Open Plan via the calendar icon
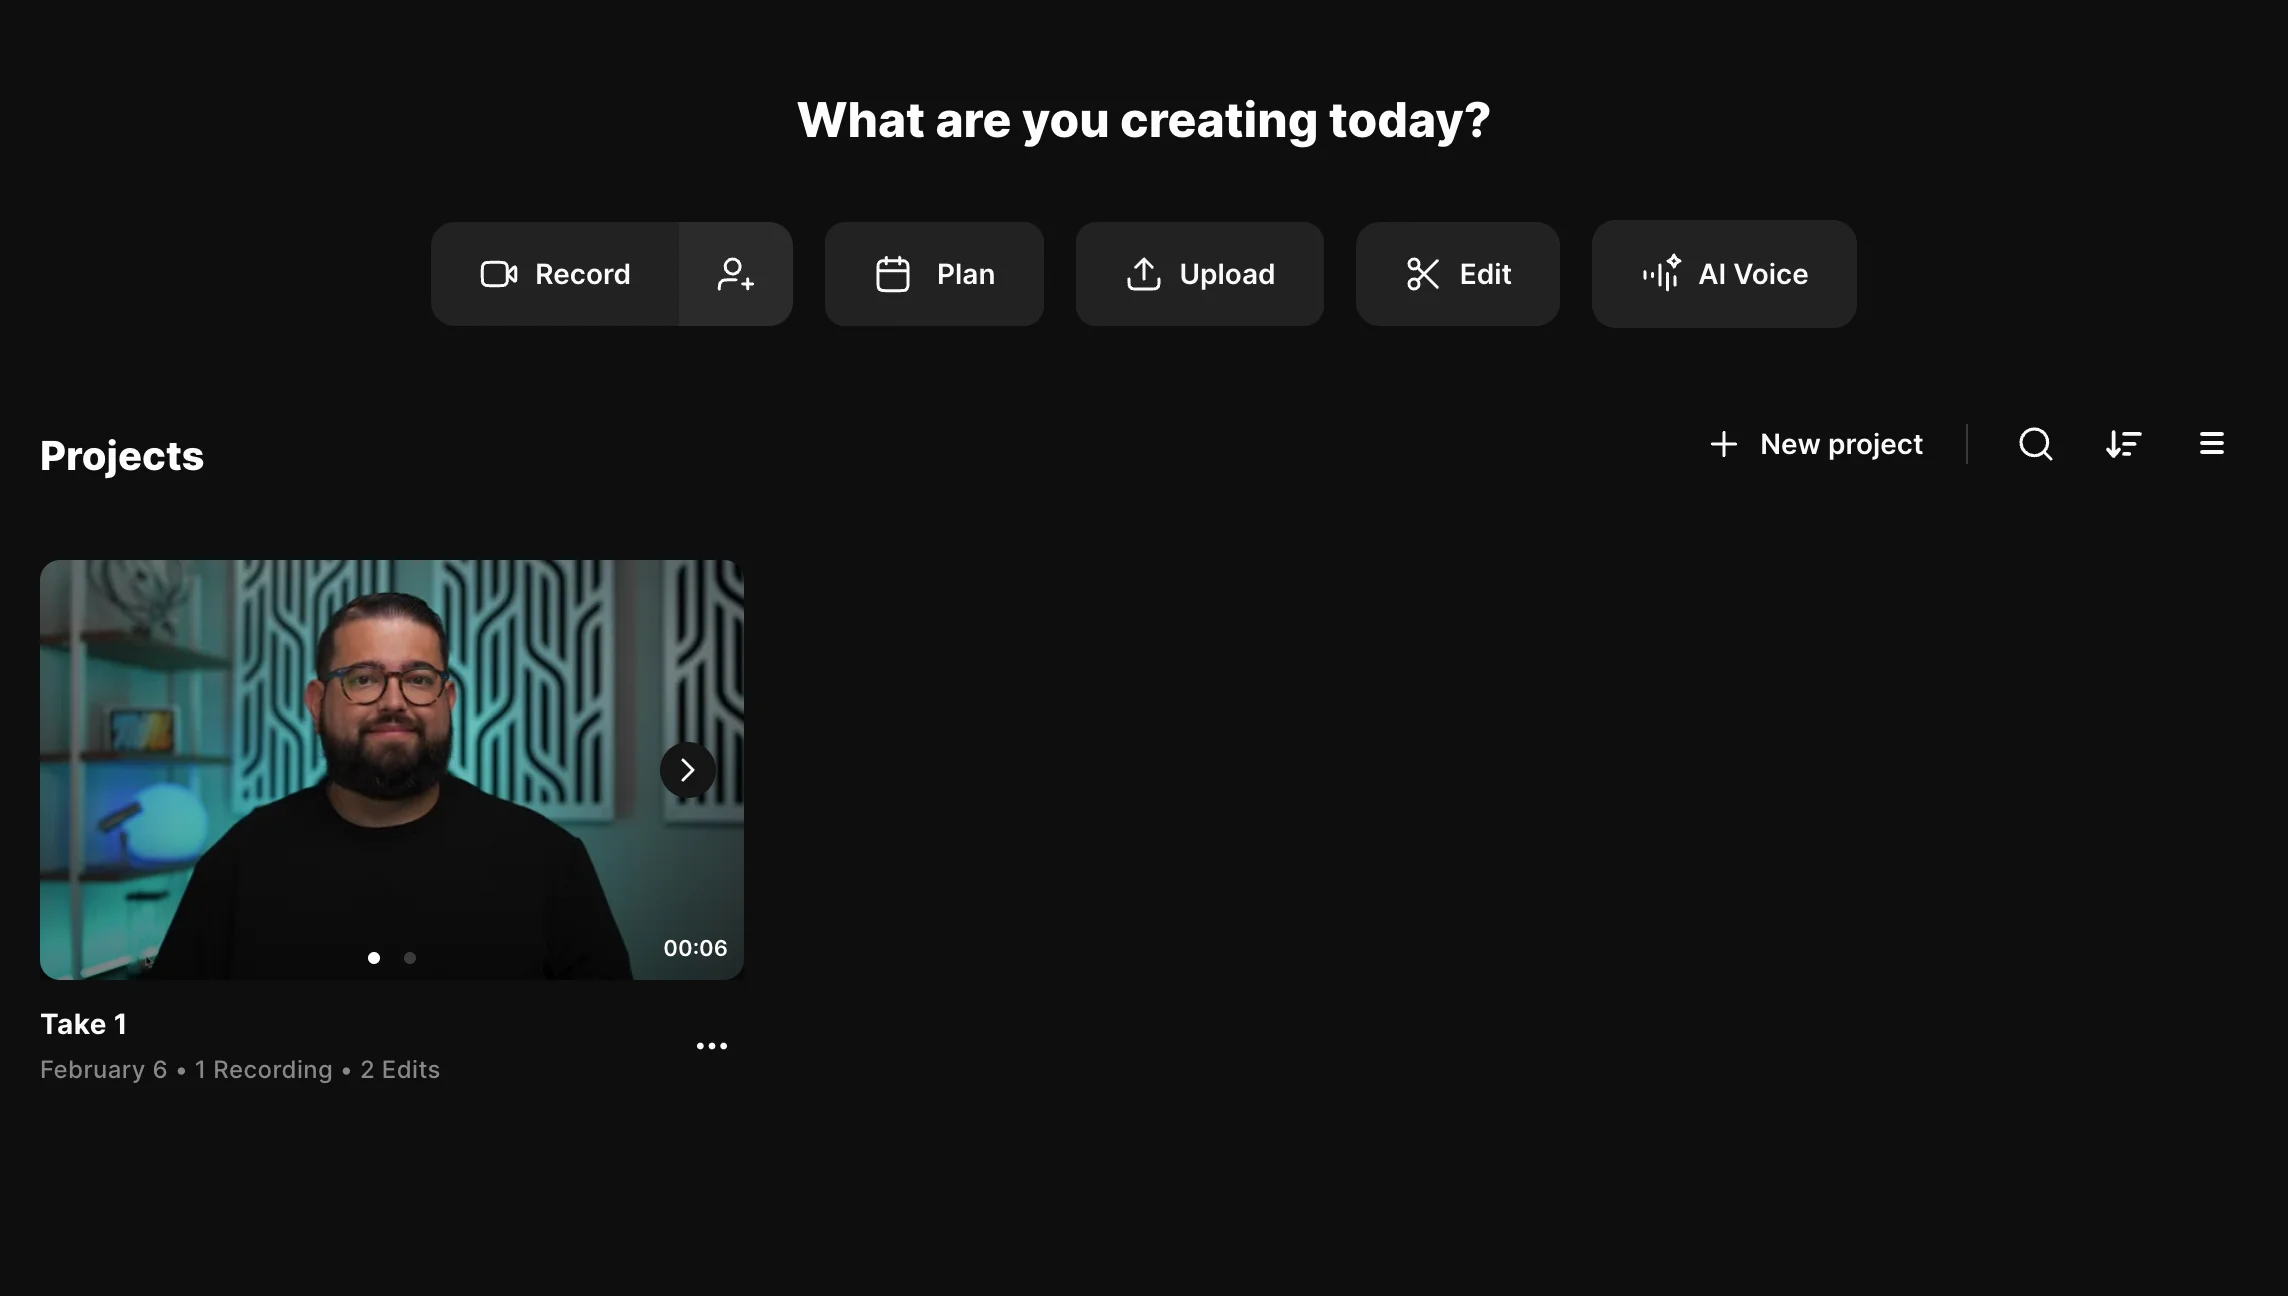 pyautogui.click(x=893, y=273)
